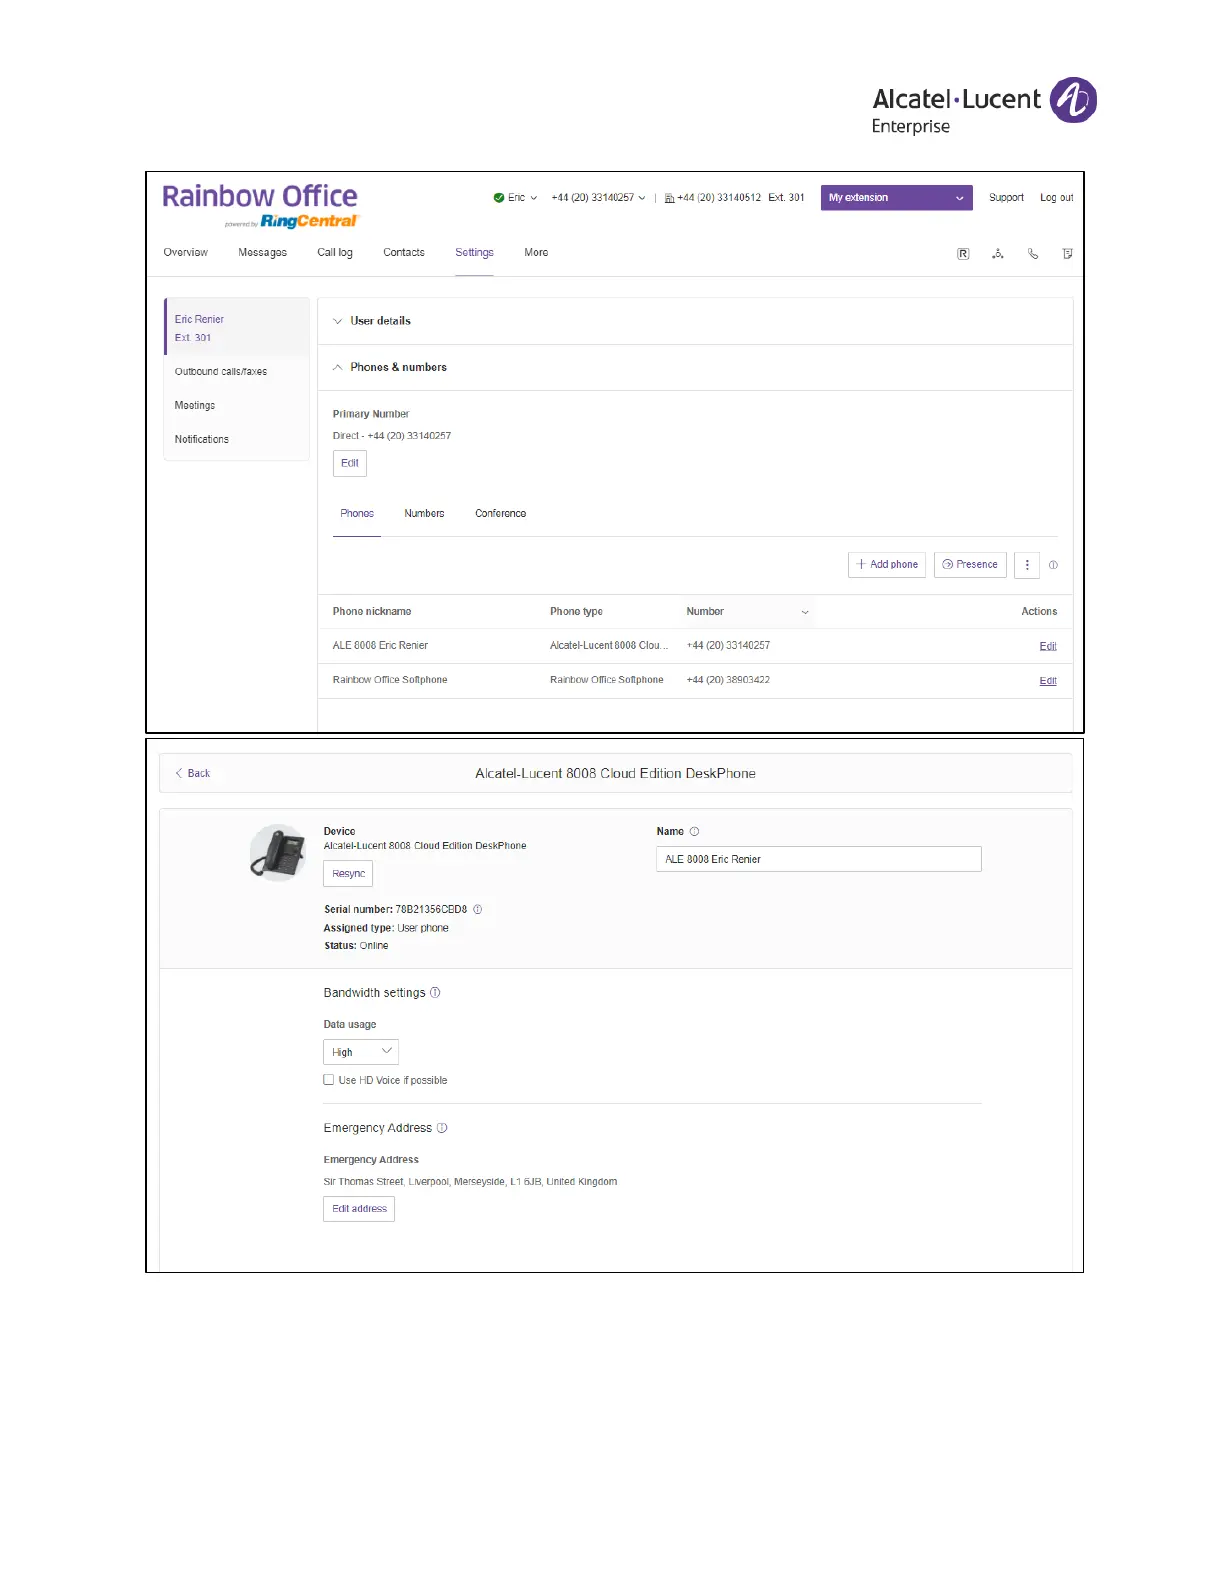Screen dimensions: 1224x1584
Task: Expand the User details section
Action: [x=380, y=321]
